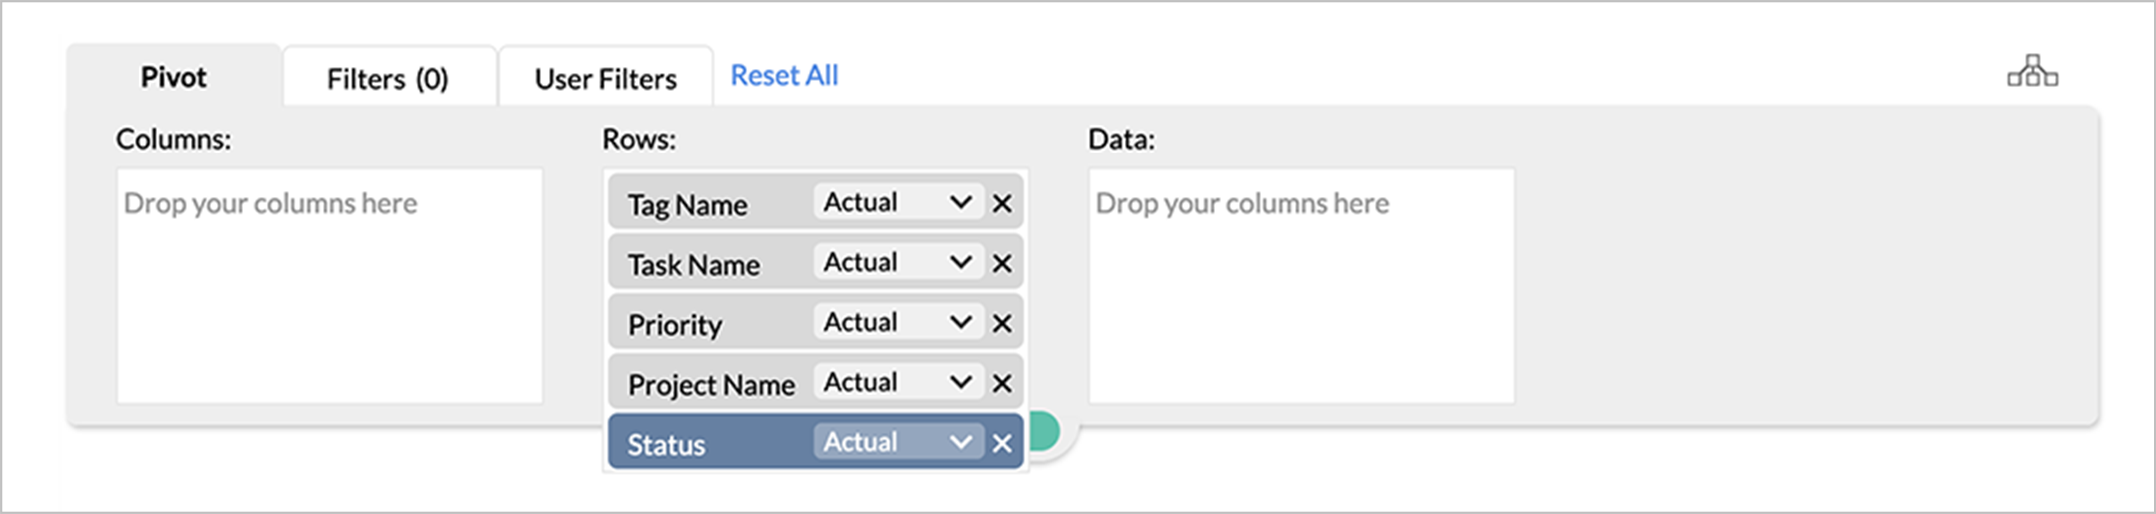The image size is (2156, 514).
Task: Open the Filters (0) tab
Action: 388,79
